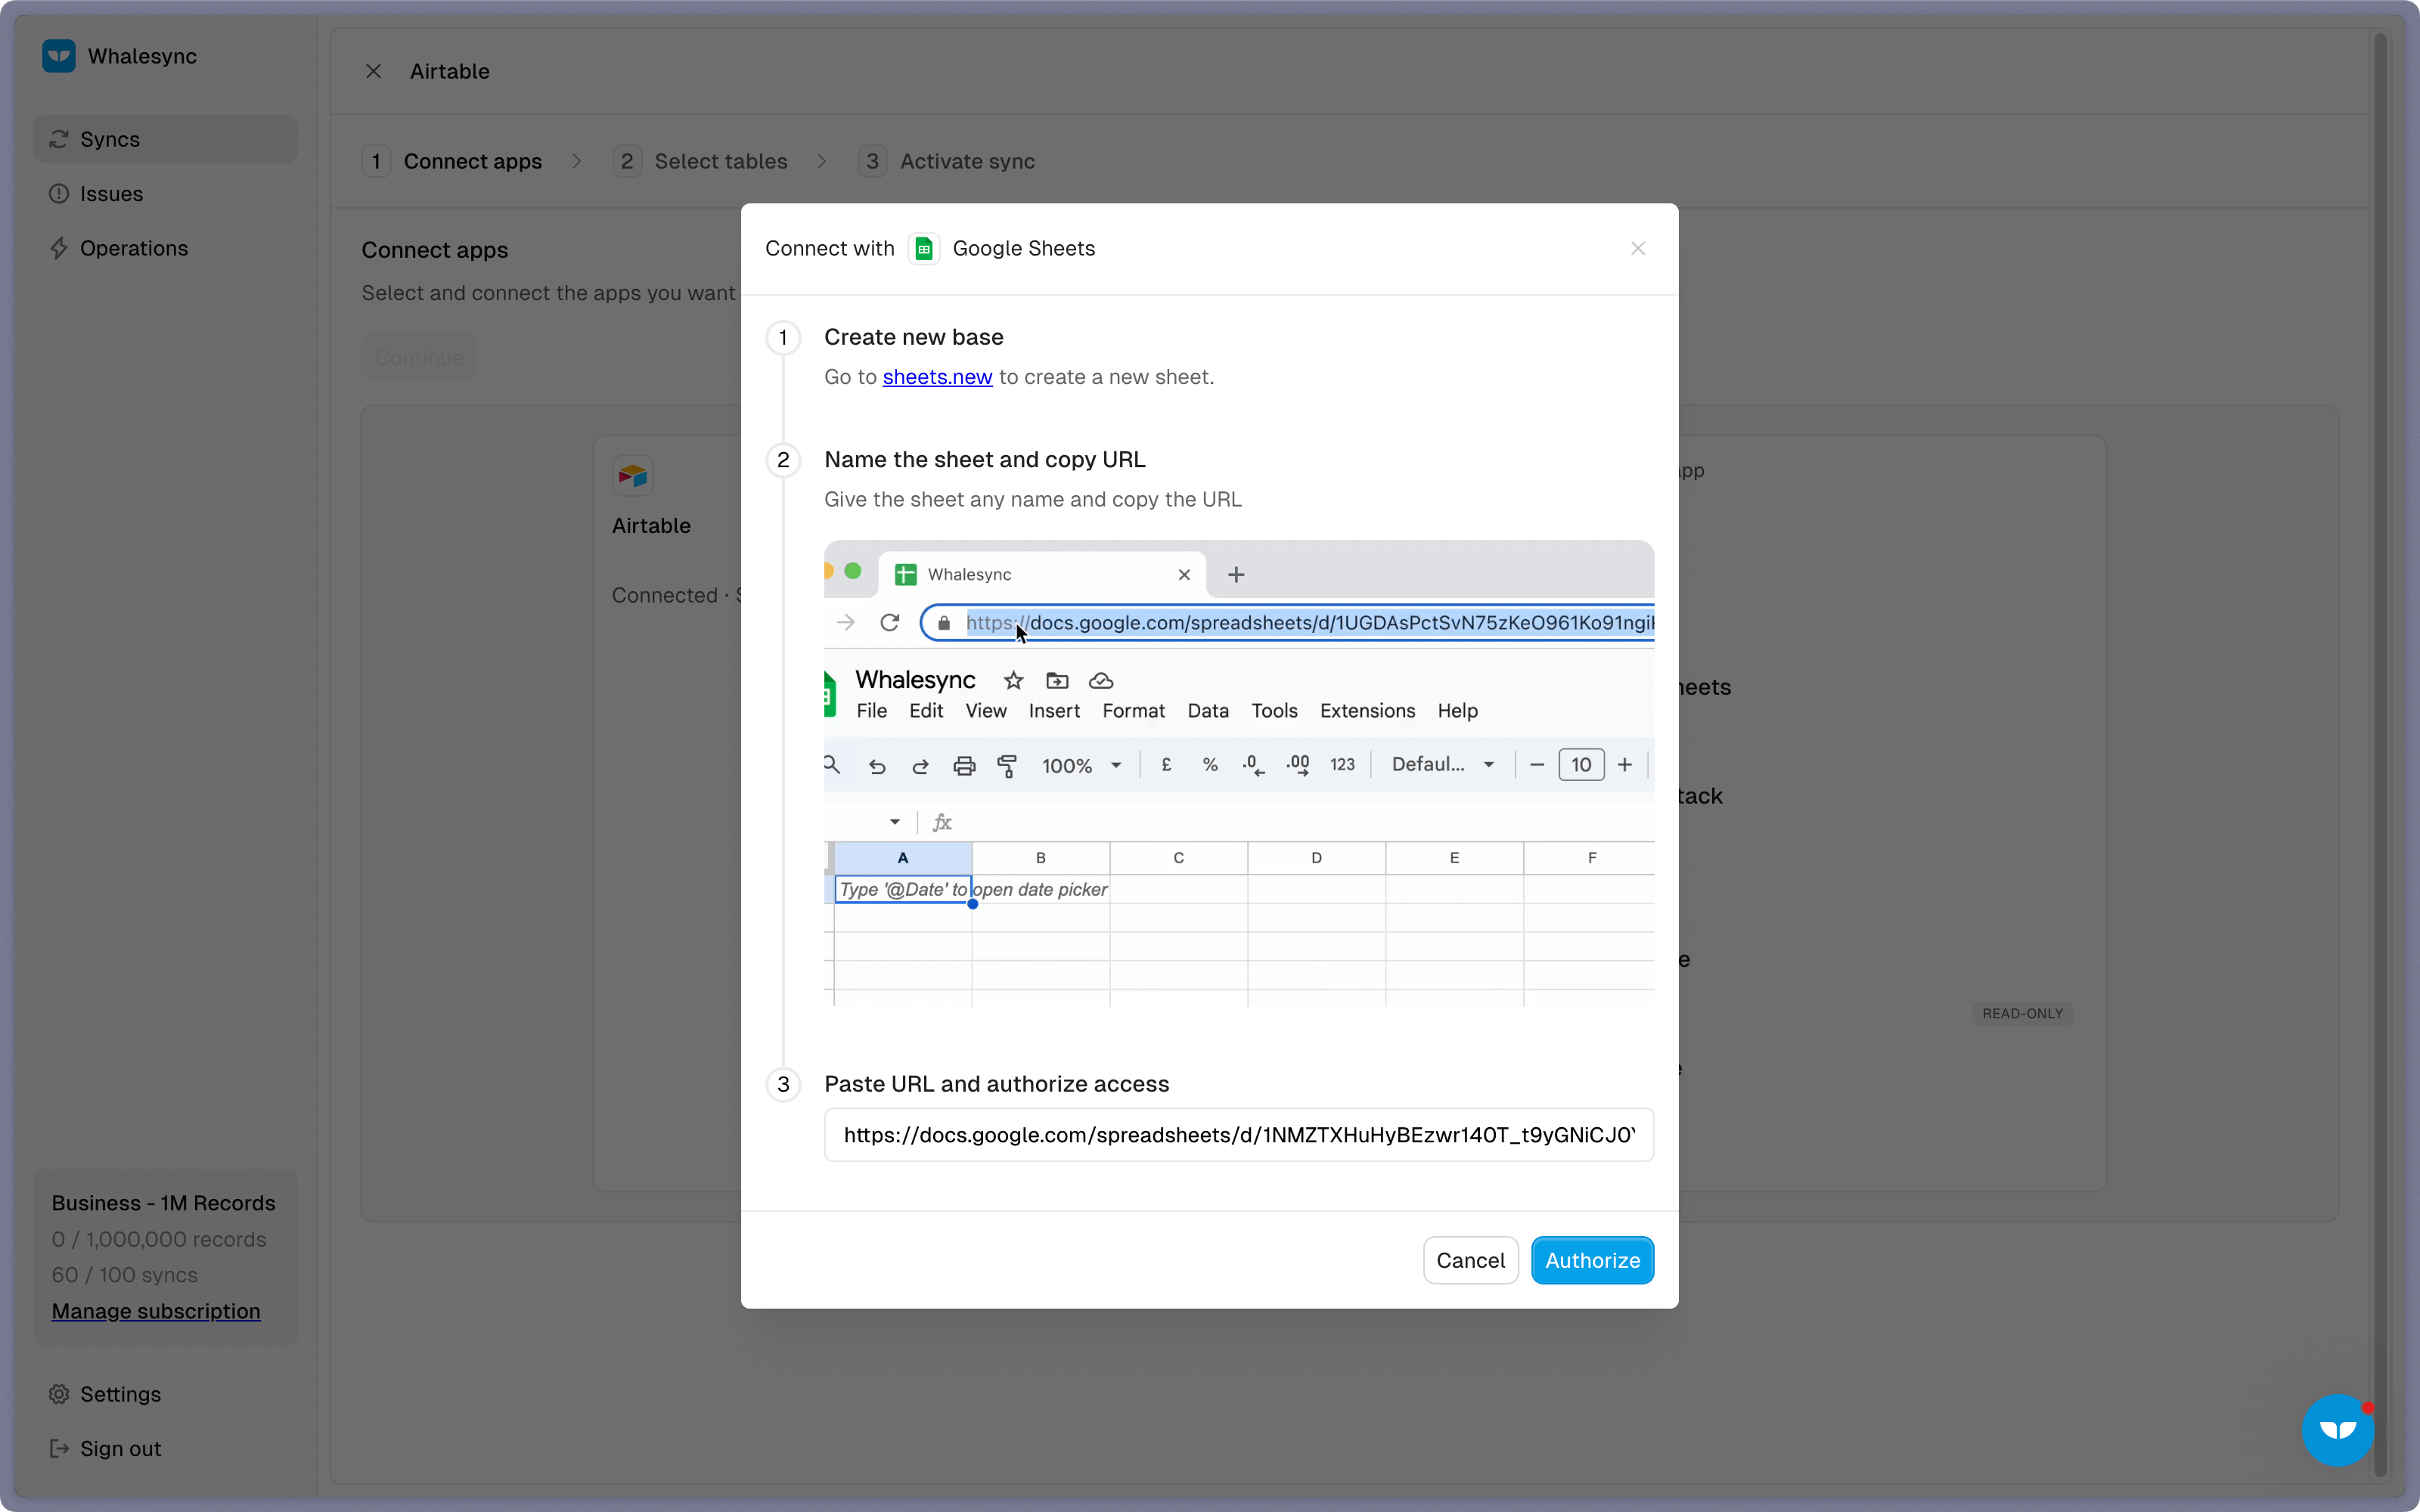This screenshot has width=2420, height=1512.
Task: Click the page vertical scrollbar
Action: pos(2381,755)
